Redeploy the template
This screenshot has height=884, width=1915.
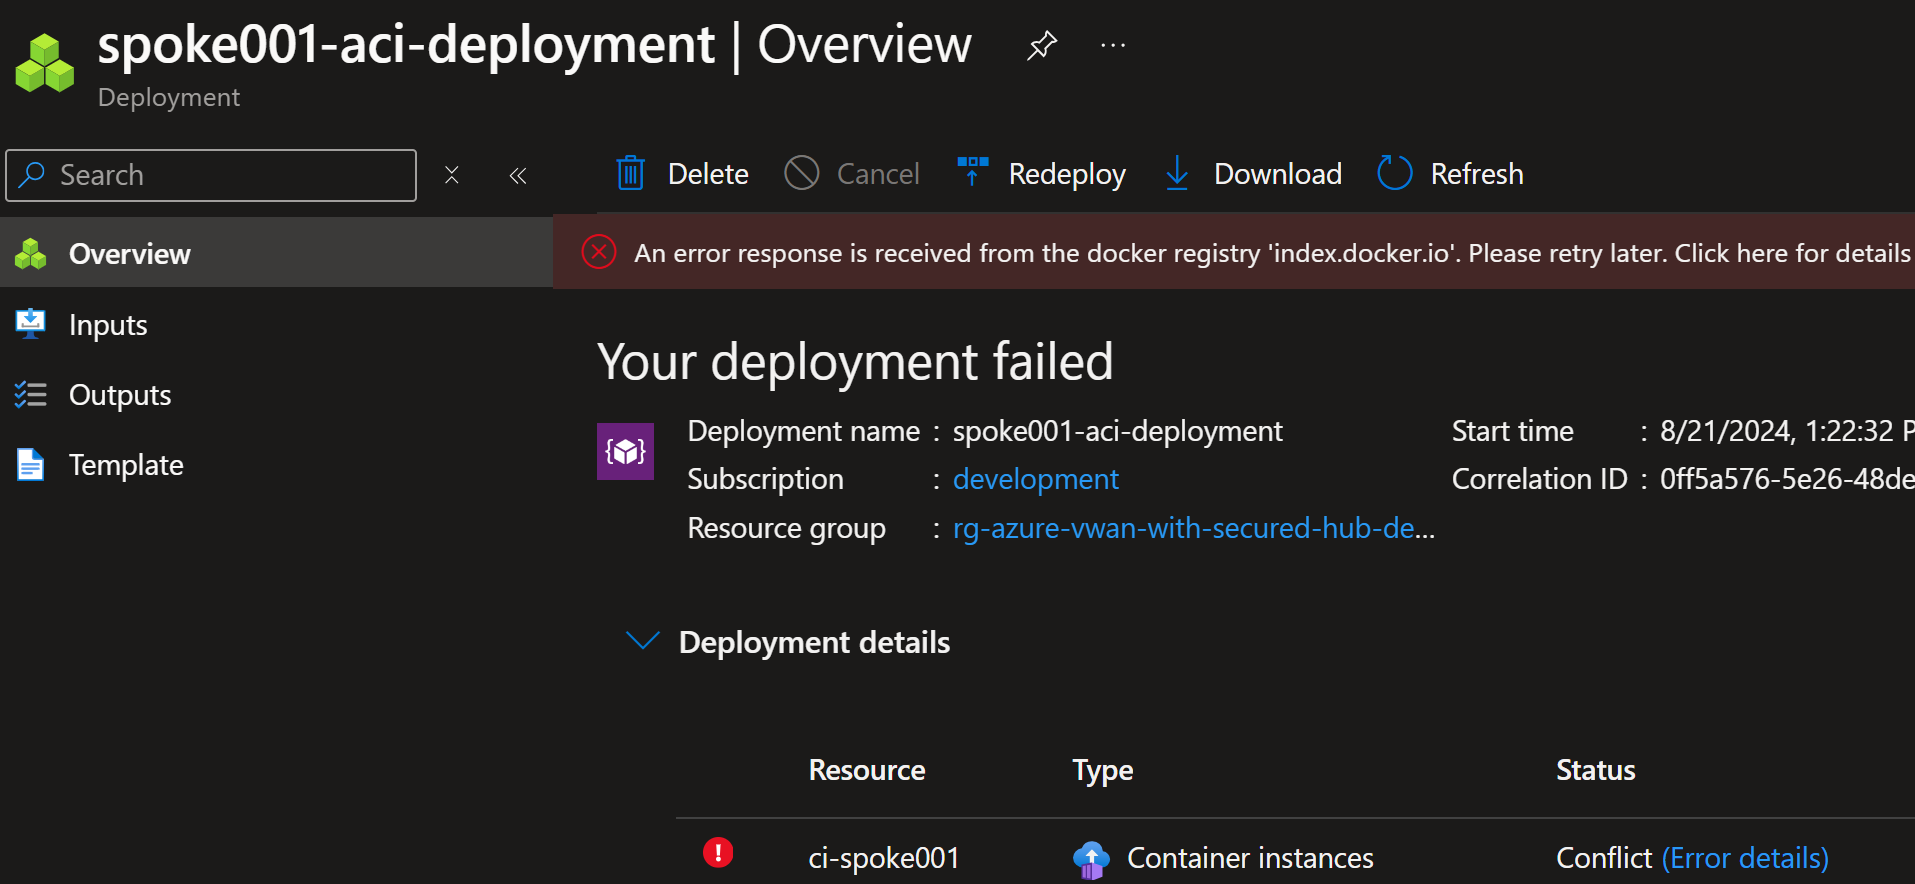click(1041, 174)
